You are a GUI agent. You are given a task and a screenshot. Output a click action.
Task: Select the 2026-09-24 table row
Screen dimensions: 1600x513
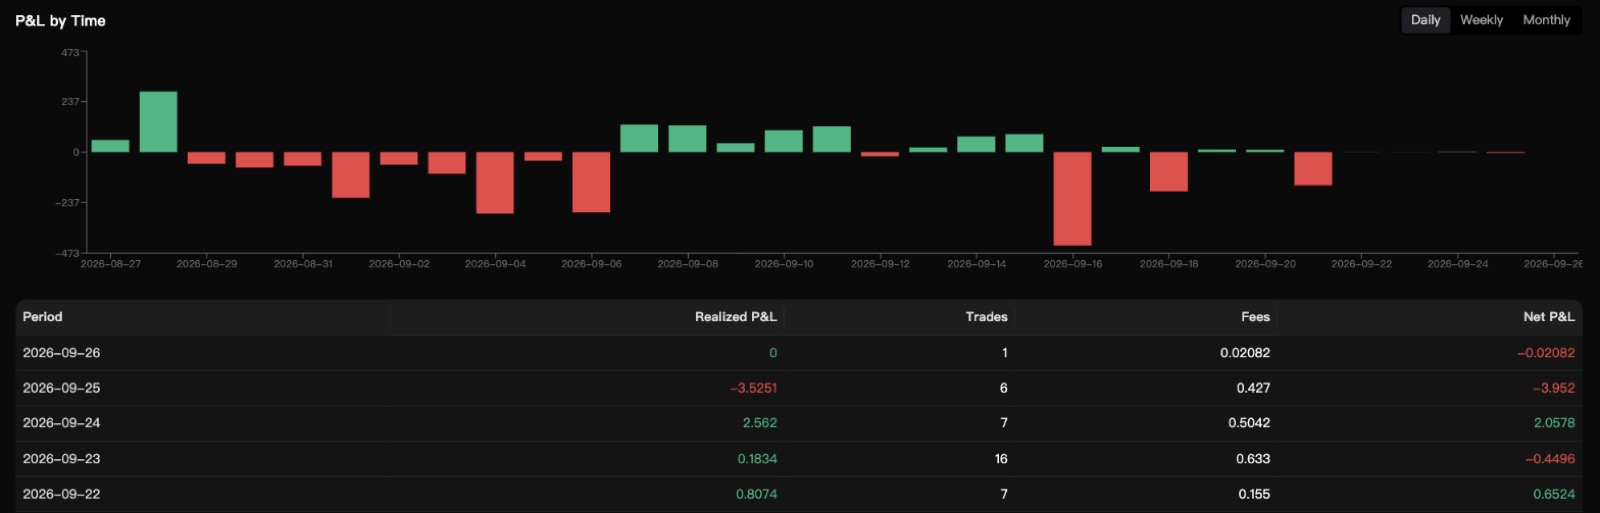(x=799, y=423)
